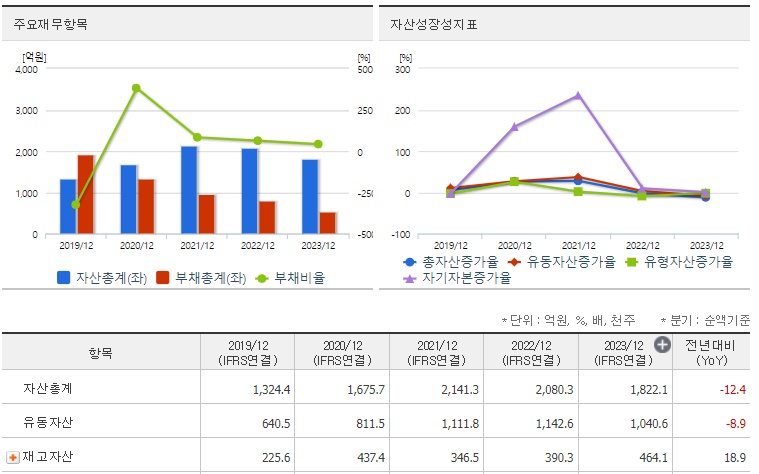Screen dimensions: 759x474
Task: Click the 2023/12 red 부채총계 bar
Action: click(328, 223)
